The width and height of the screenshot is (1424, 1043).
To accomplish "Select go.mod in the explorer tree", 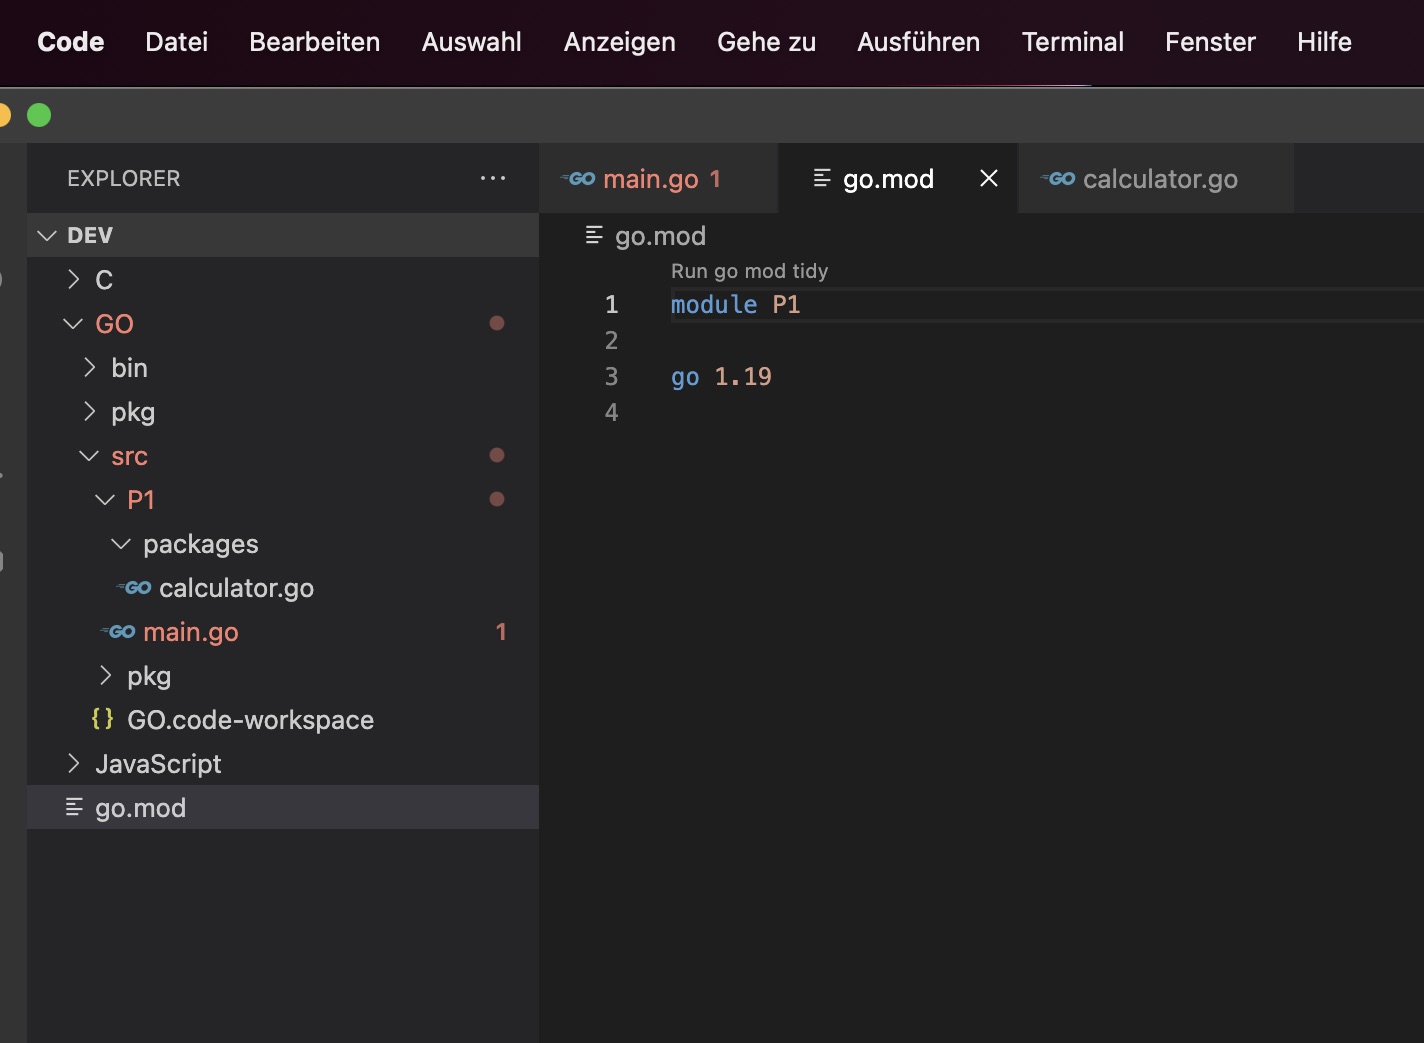I will pyautogui.click(x=283, y=808).
